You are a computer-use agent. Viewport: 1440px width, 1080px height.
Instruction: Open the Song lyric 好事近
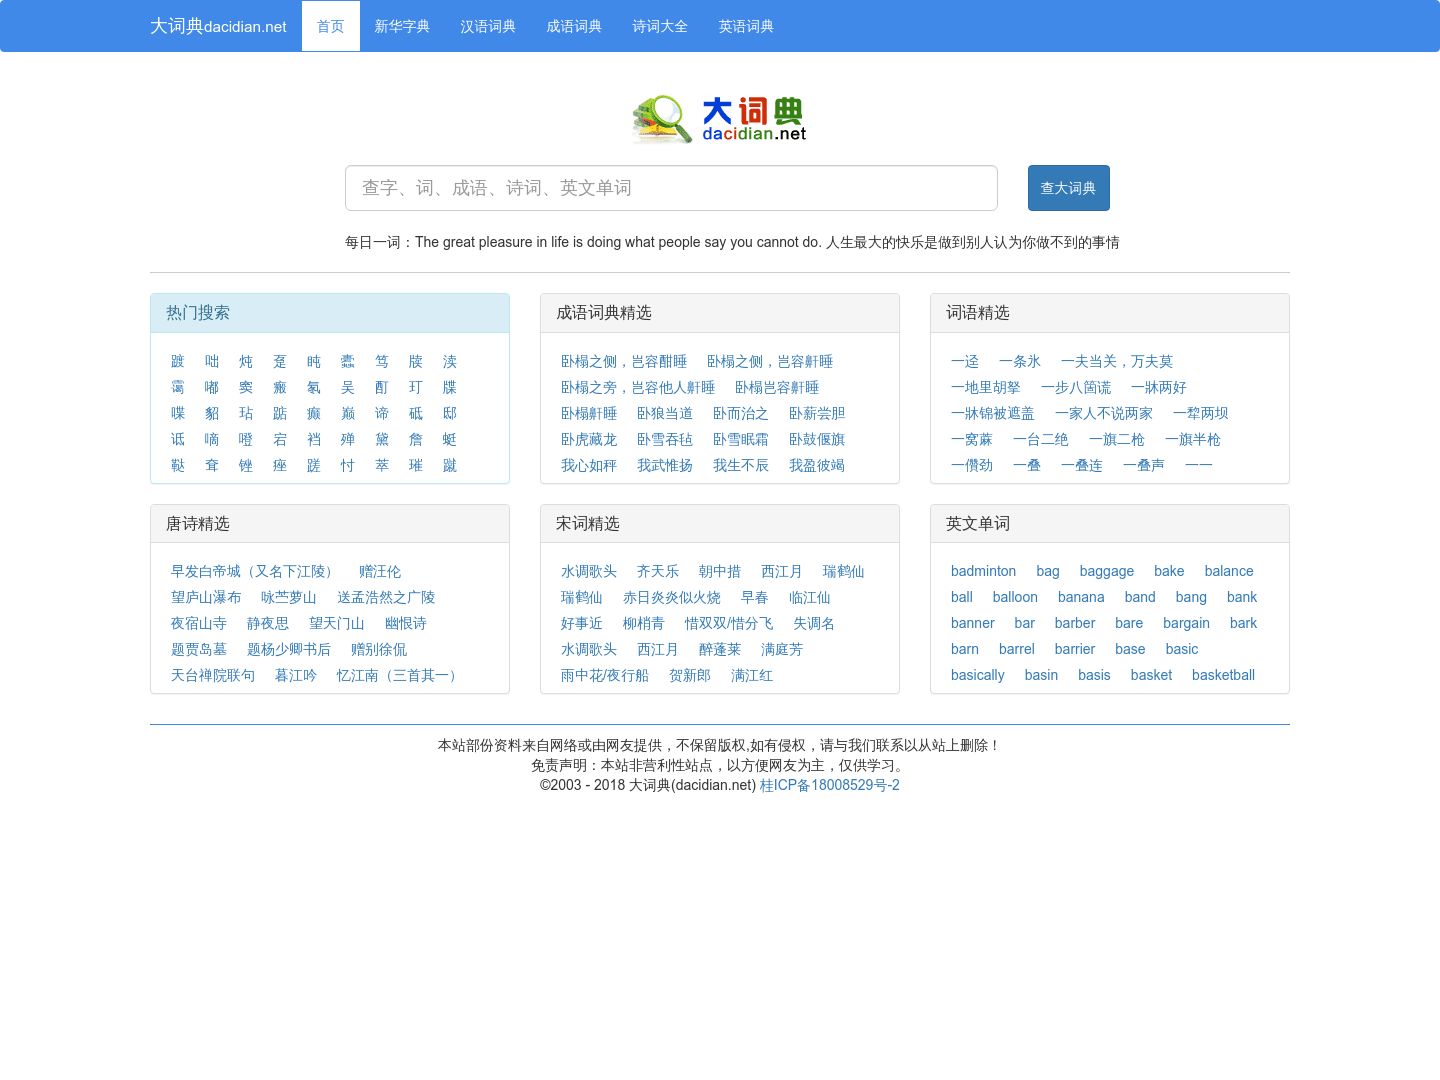(x=582, y=623)
